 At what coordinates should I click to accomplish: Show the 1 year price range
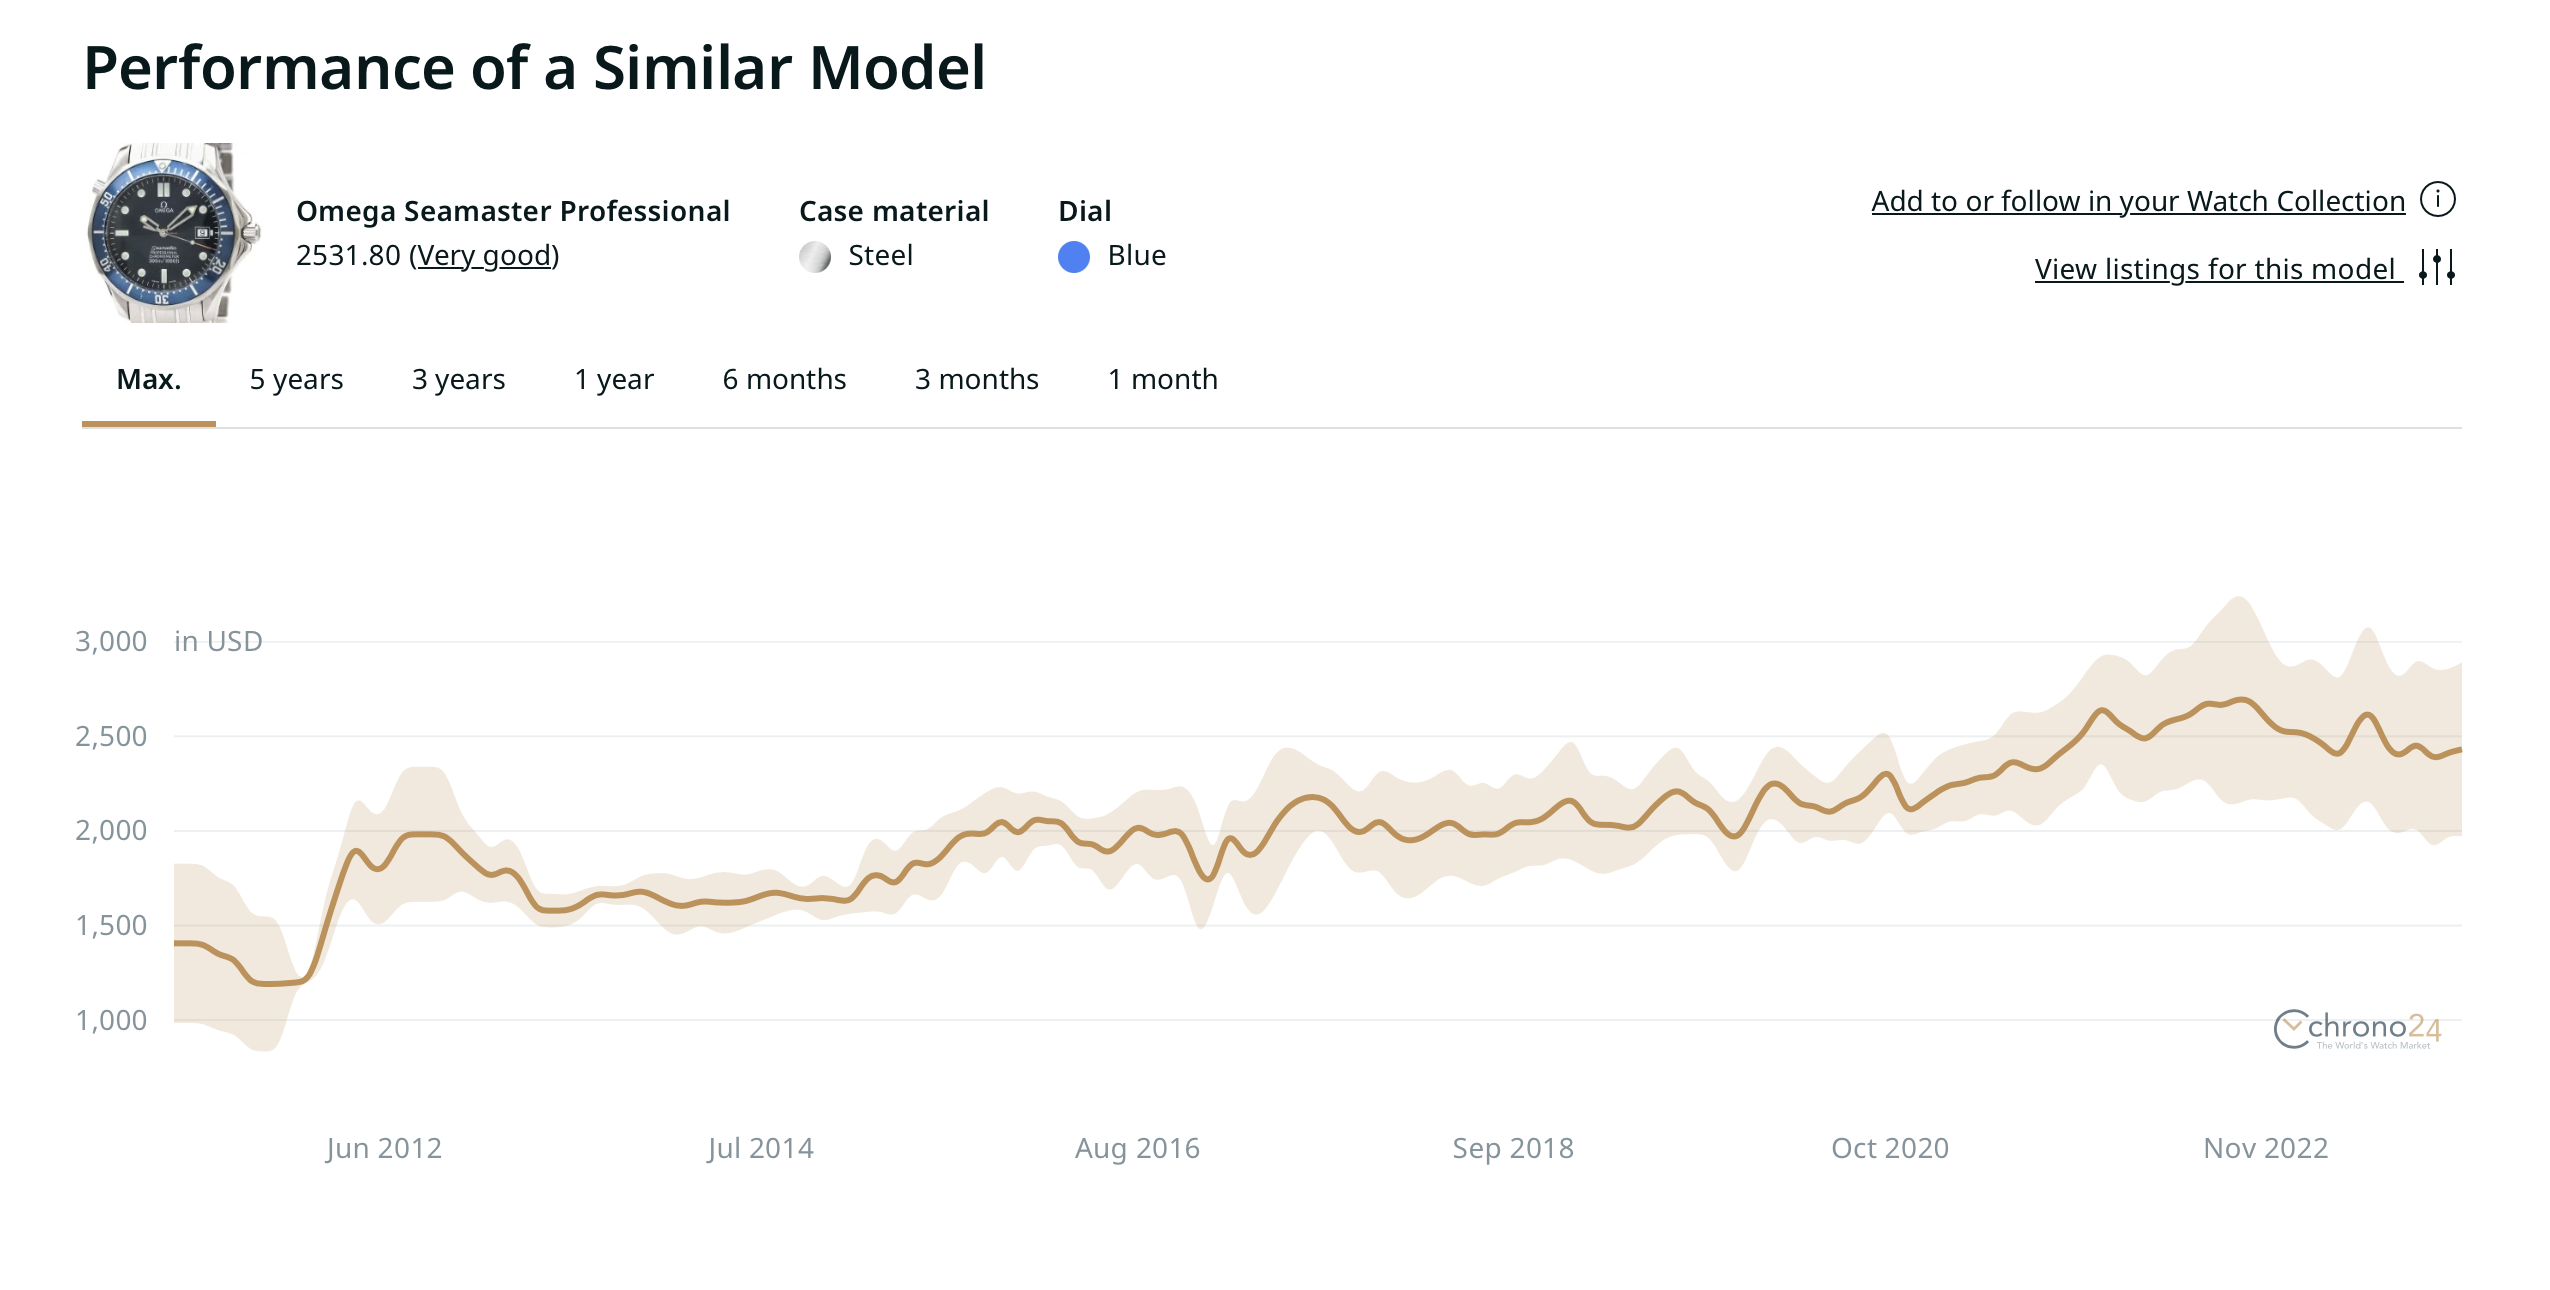pyautogui.click(x=614, y=380)
